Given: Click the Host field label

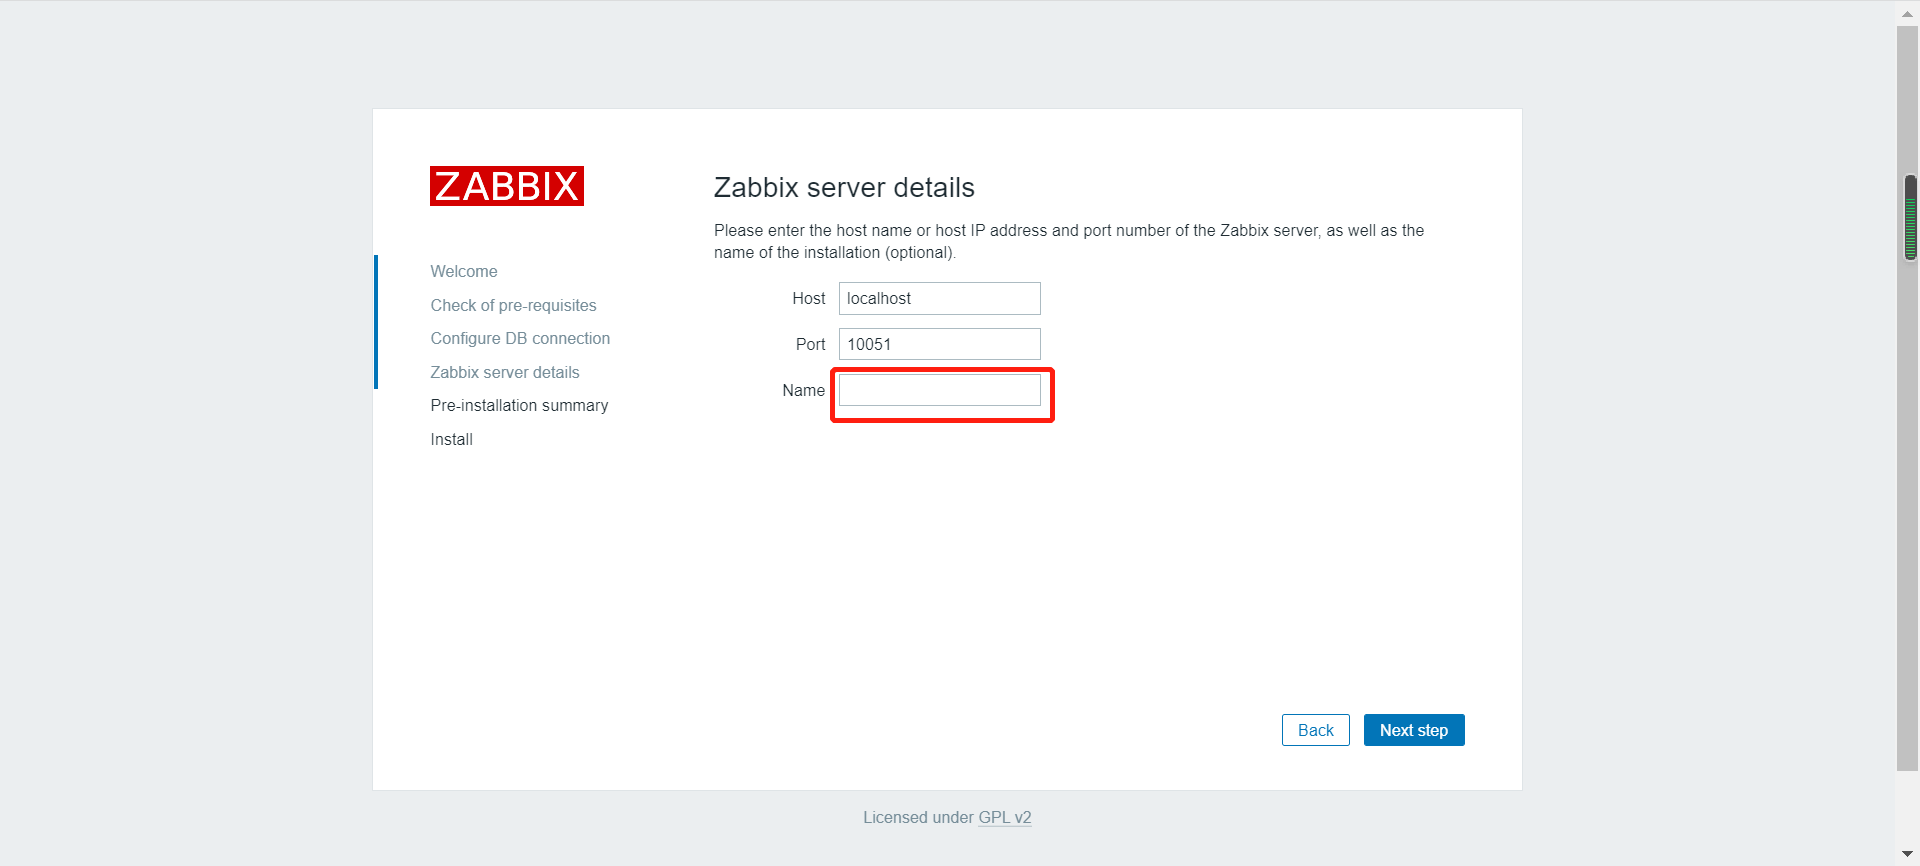Looking at the screenshot, I should (x=808, y=298).
